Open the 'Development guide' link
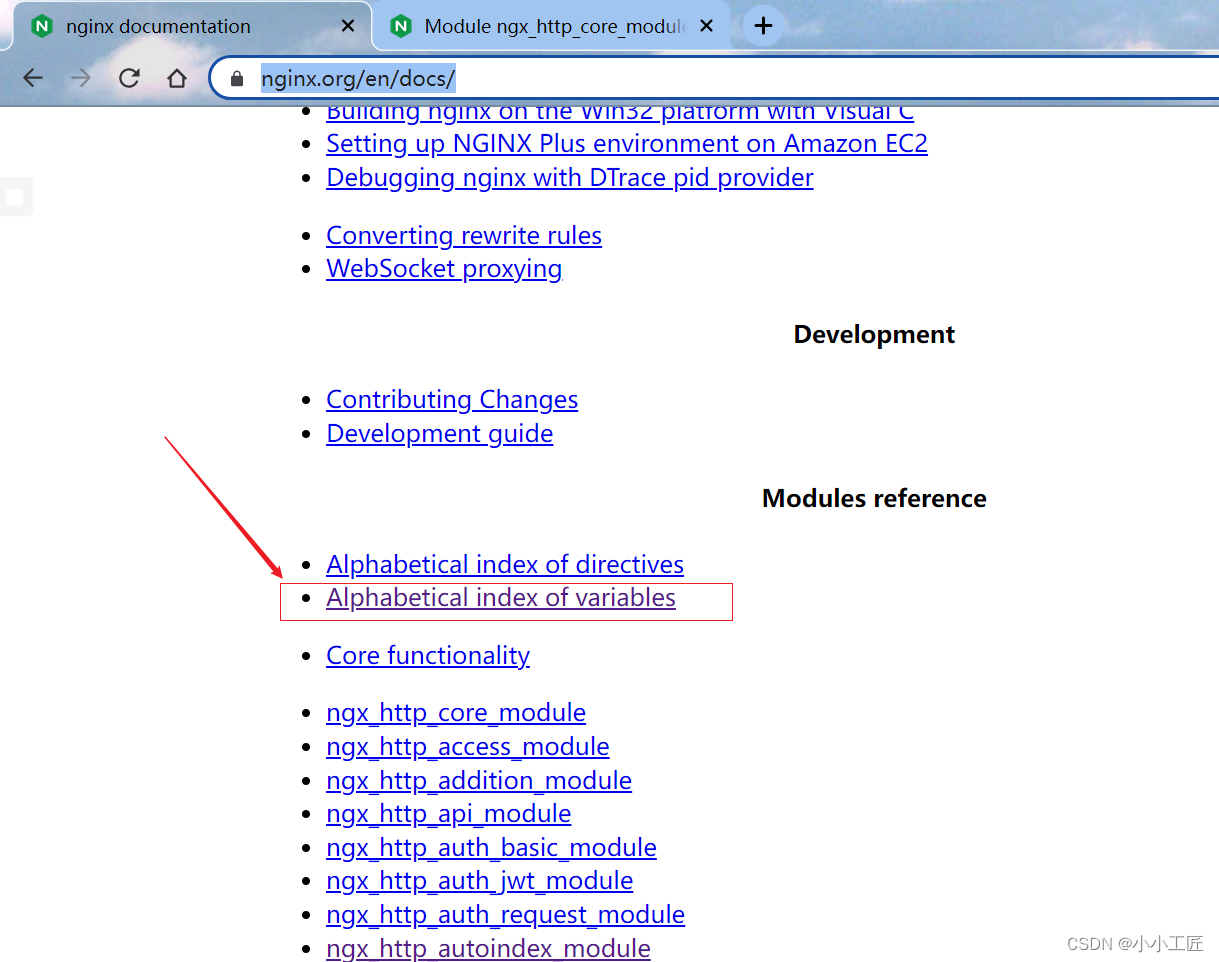The width and height of the screenshot is (1219, 962). (x=440, y=434)
